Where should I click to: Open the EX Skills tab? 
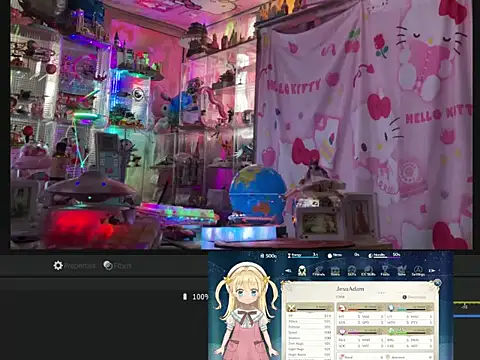coord(368,271)
